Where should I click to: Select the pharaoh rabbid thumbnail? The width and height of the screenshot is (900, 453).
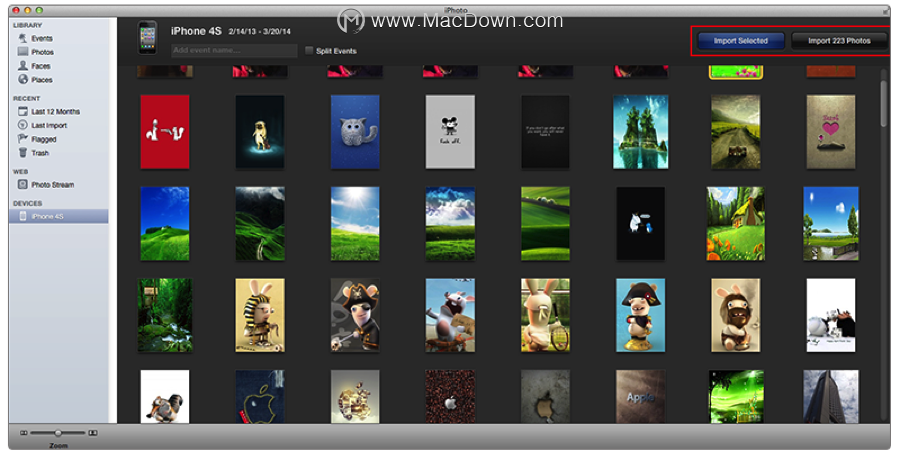coord(260,315)
